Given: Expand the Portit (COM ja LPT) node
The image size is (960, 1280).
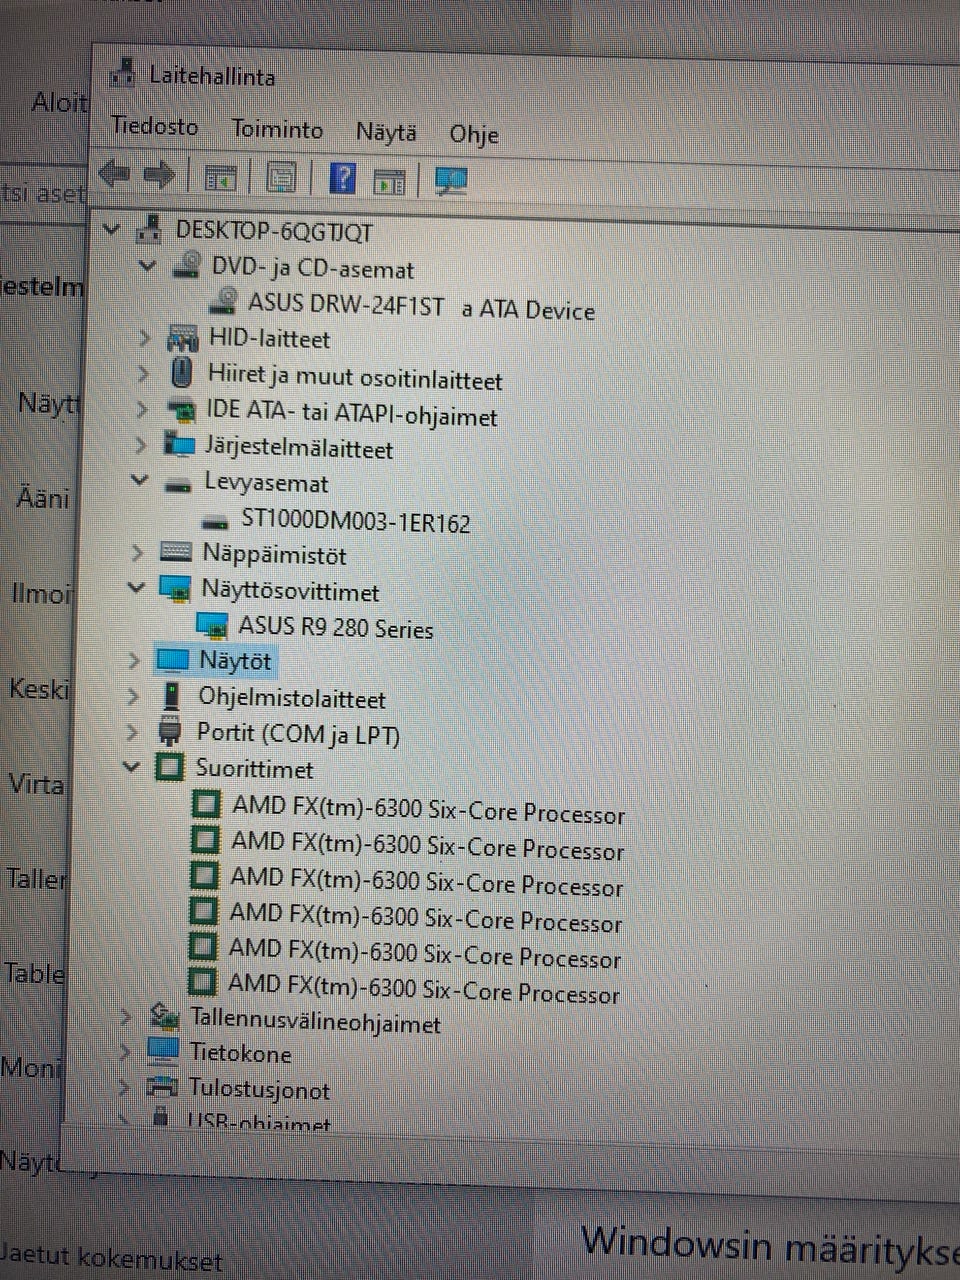Looking at the screenshot, I should pos(131,732).
